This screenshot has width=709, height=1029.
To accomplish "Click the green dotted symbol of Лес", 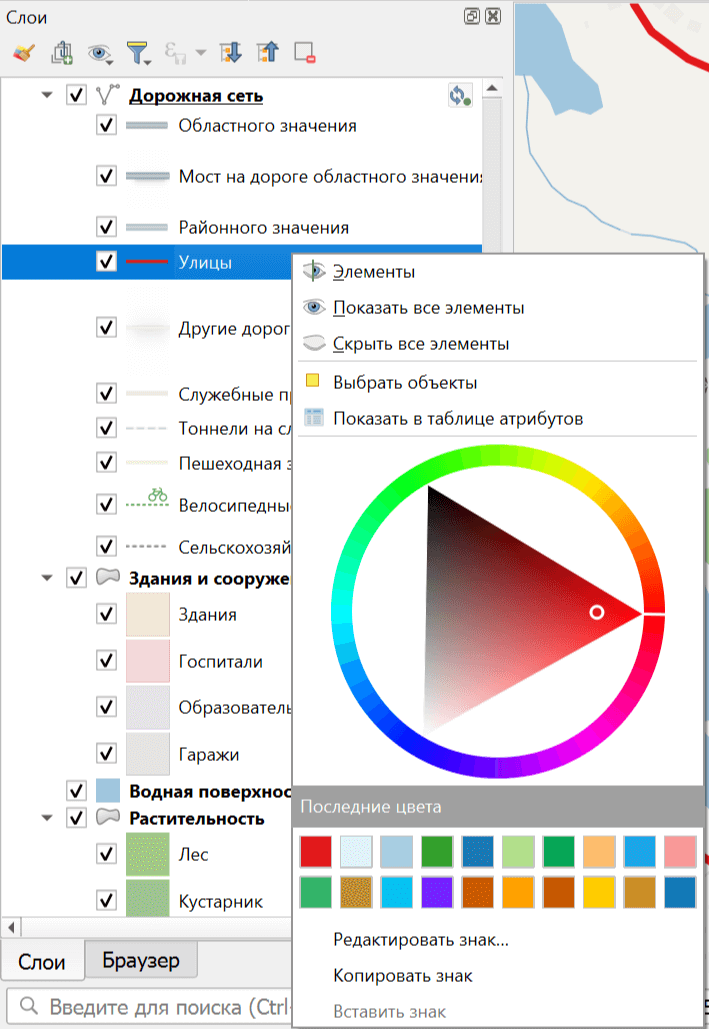I will click(148, 854).
